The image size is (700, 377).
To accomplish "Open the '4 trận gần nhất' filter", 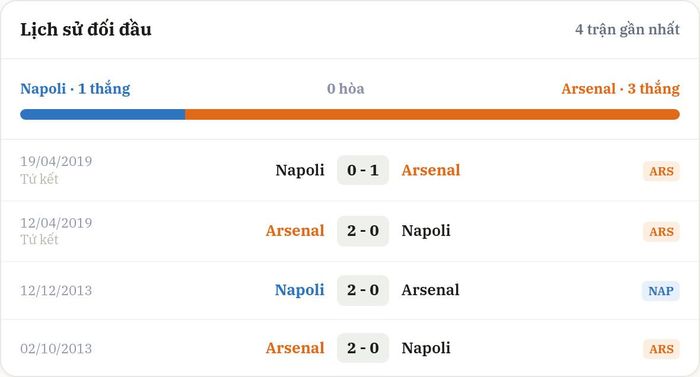I will click(627, 29).
